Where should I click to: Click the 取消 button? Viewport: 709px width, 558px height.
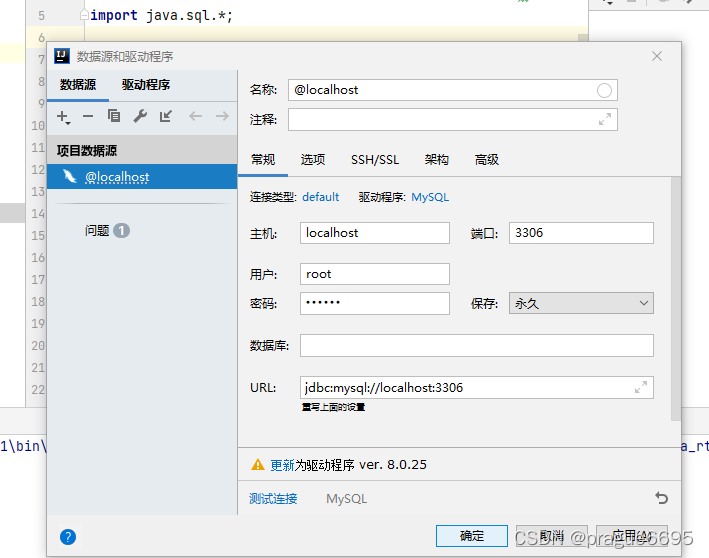(552, 536)
